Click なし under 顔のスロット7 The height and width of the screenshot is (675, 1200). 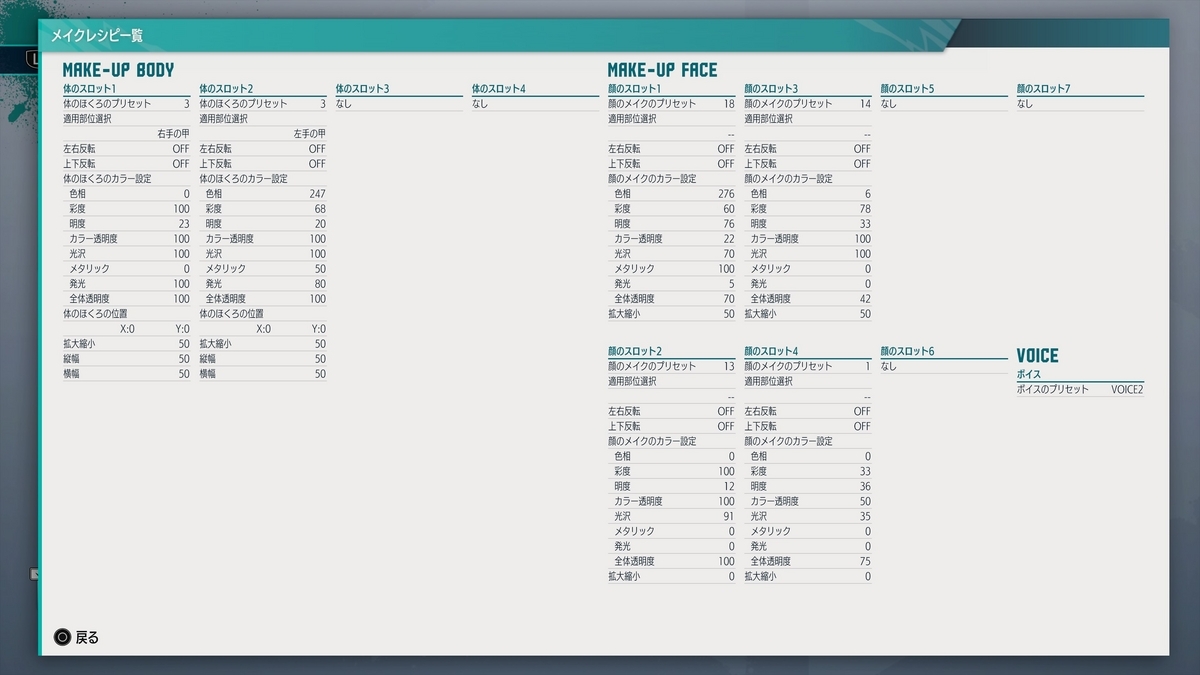point(1025,104)
